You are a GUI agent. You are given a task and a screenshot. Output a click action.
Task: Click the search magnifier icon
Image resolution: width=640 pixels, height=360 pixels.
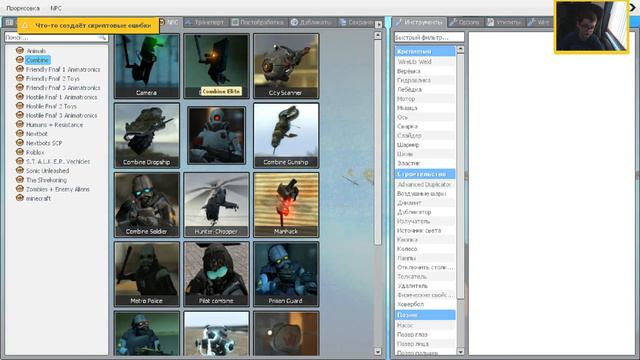(102, 38)
